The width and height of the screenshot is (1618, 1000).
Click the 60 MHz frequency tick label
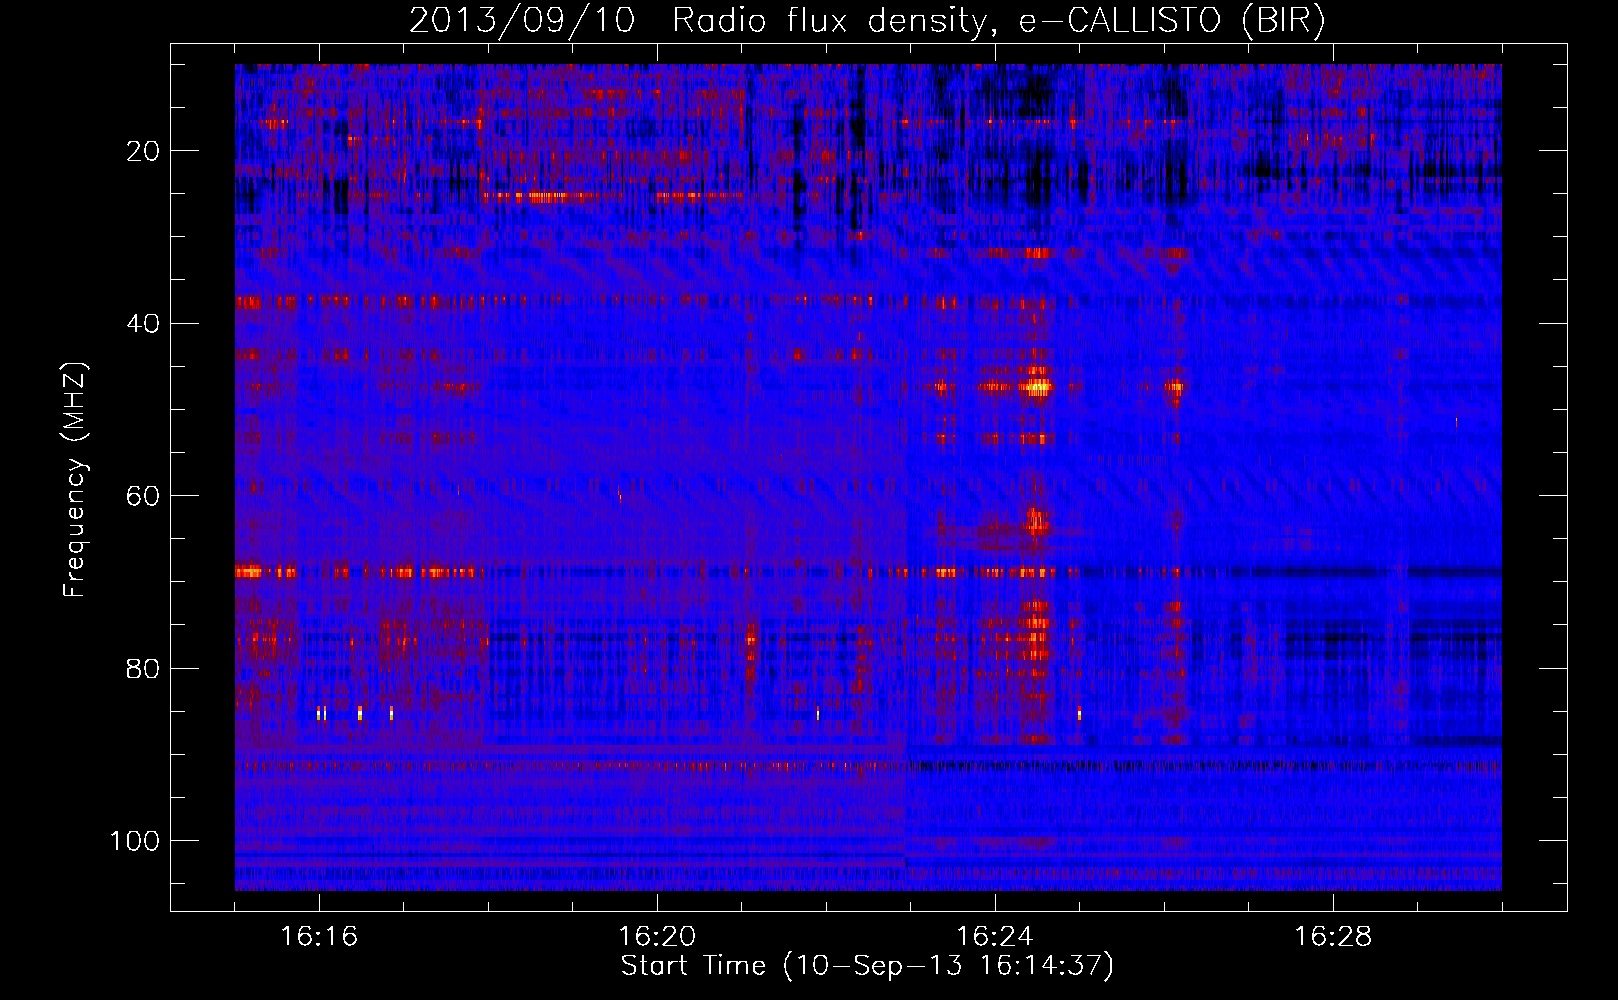click(144, 496)
